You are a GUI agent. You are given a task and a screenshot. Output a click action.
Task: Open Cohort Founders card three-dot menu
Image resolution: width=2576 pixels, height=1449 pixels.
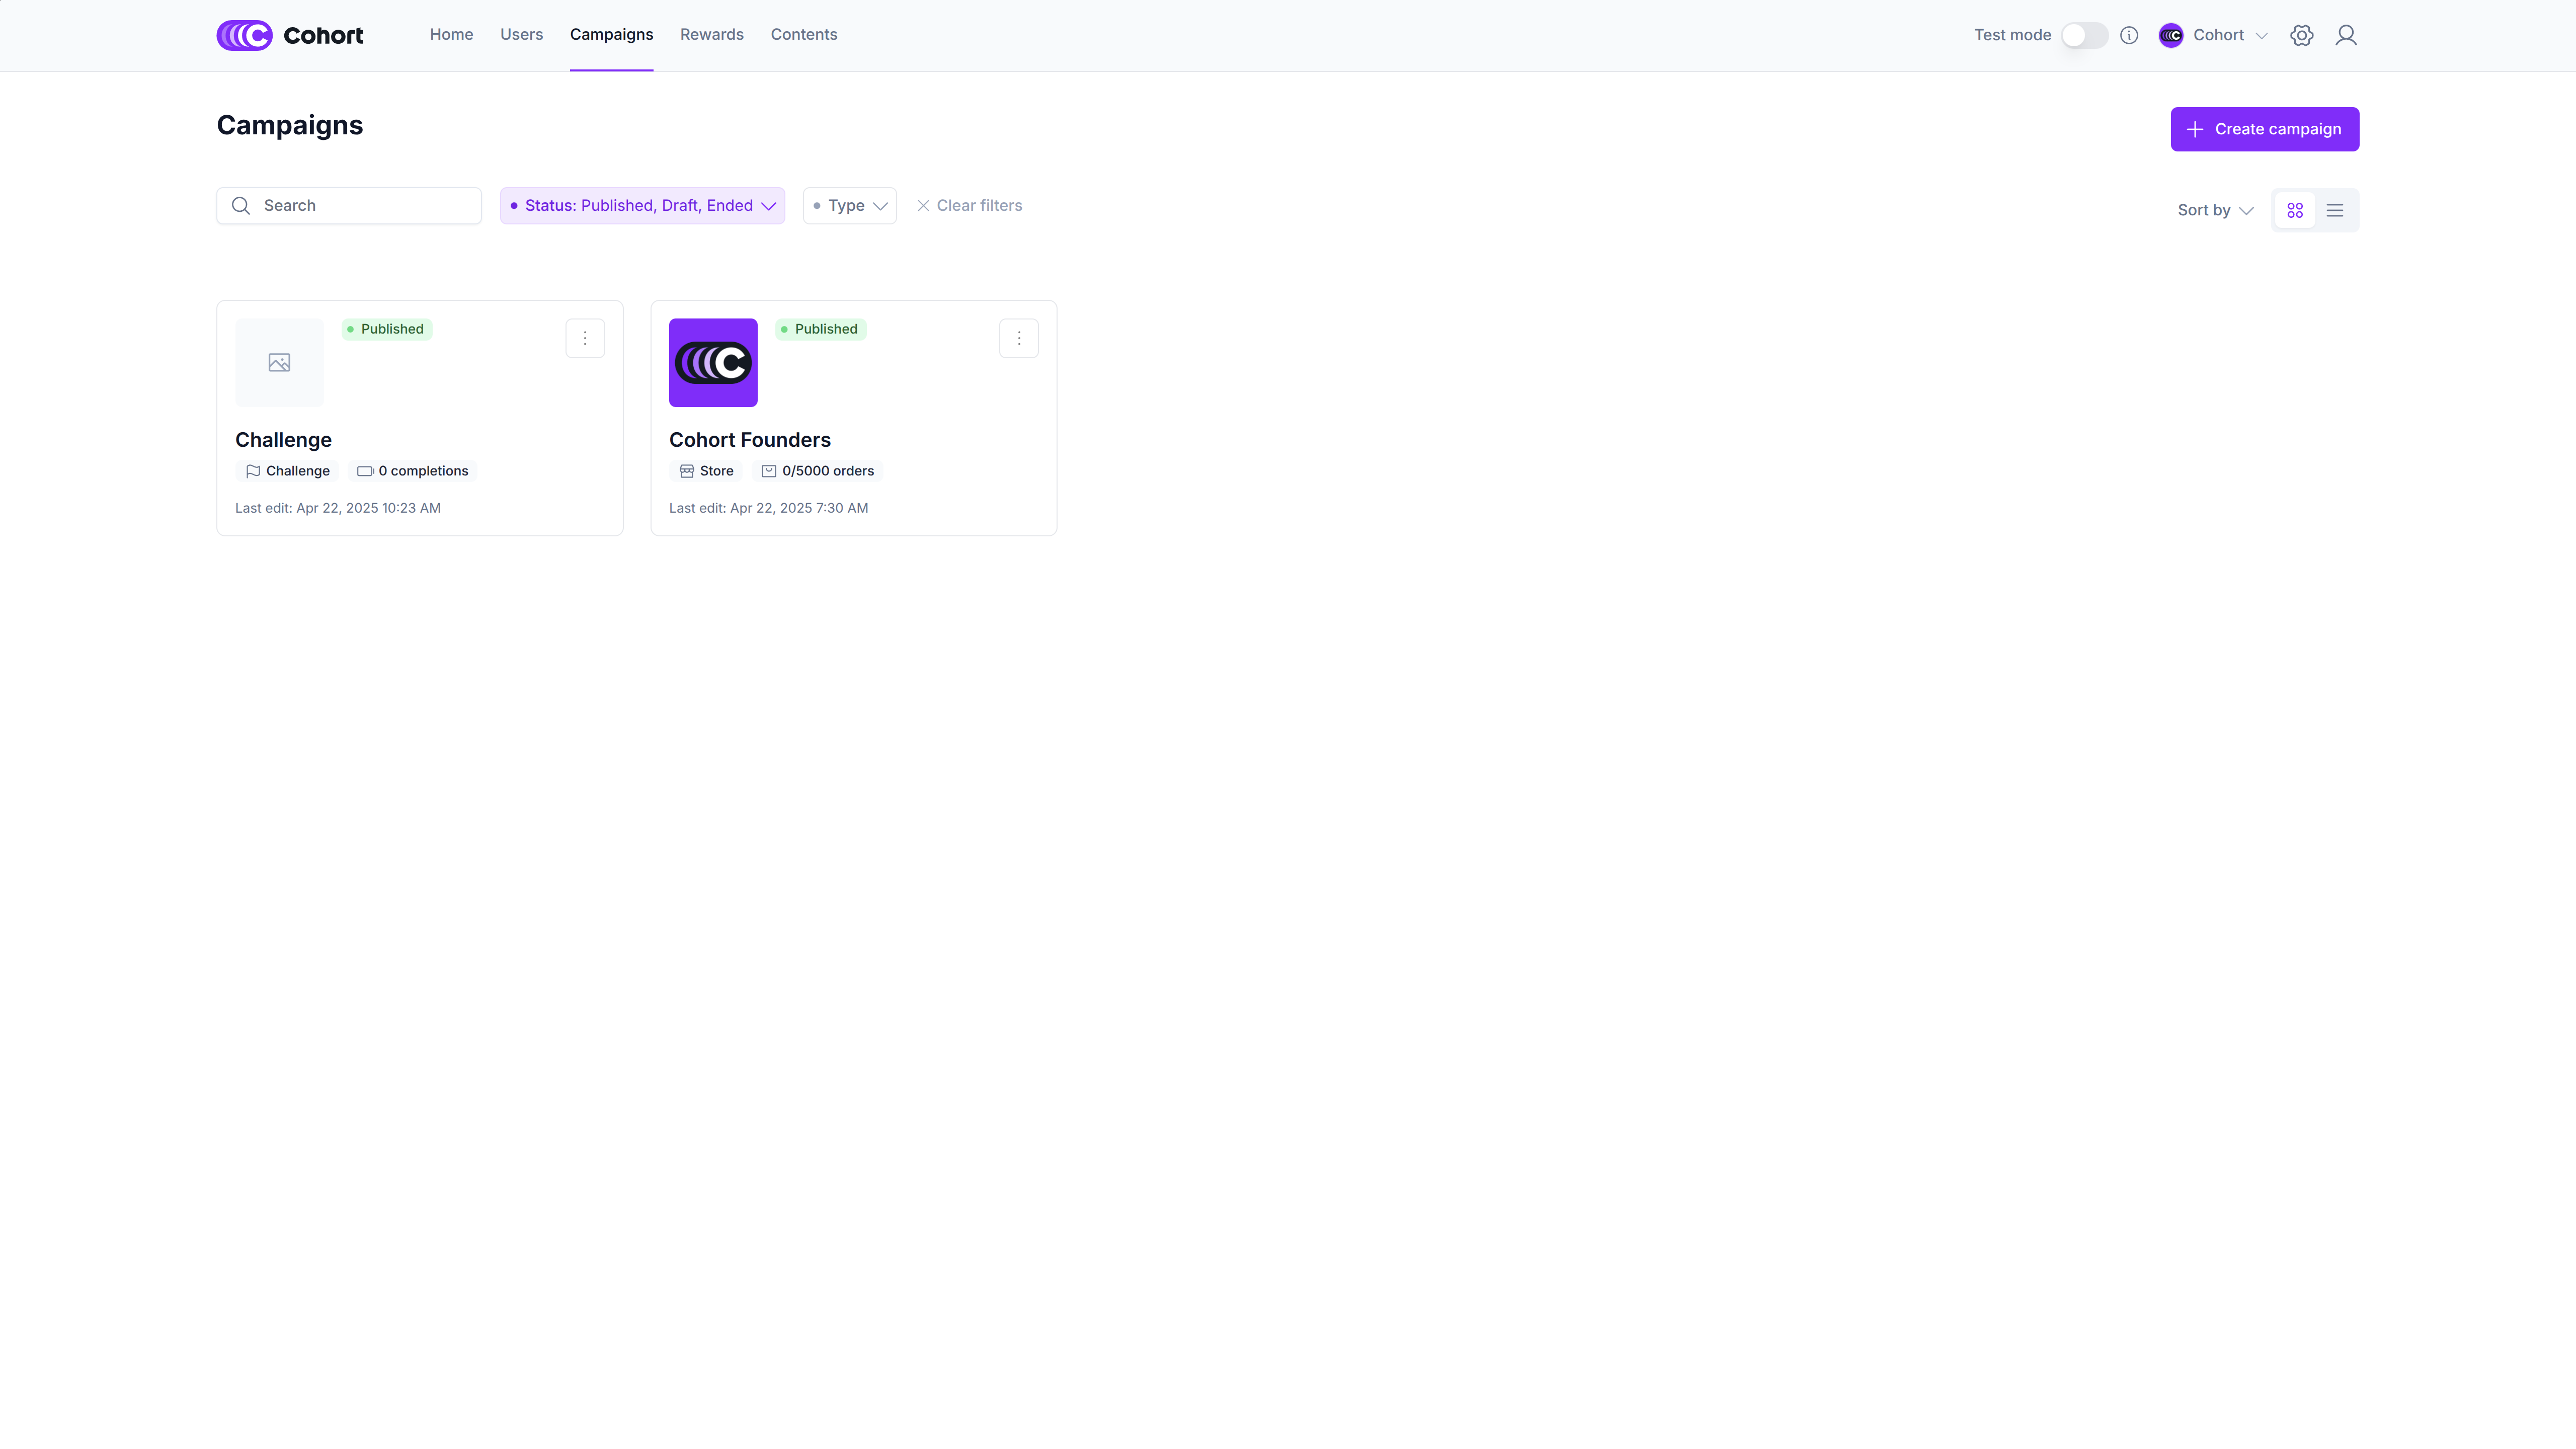pyautogui.click(x=1018, y=338)
